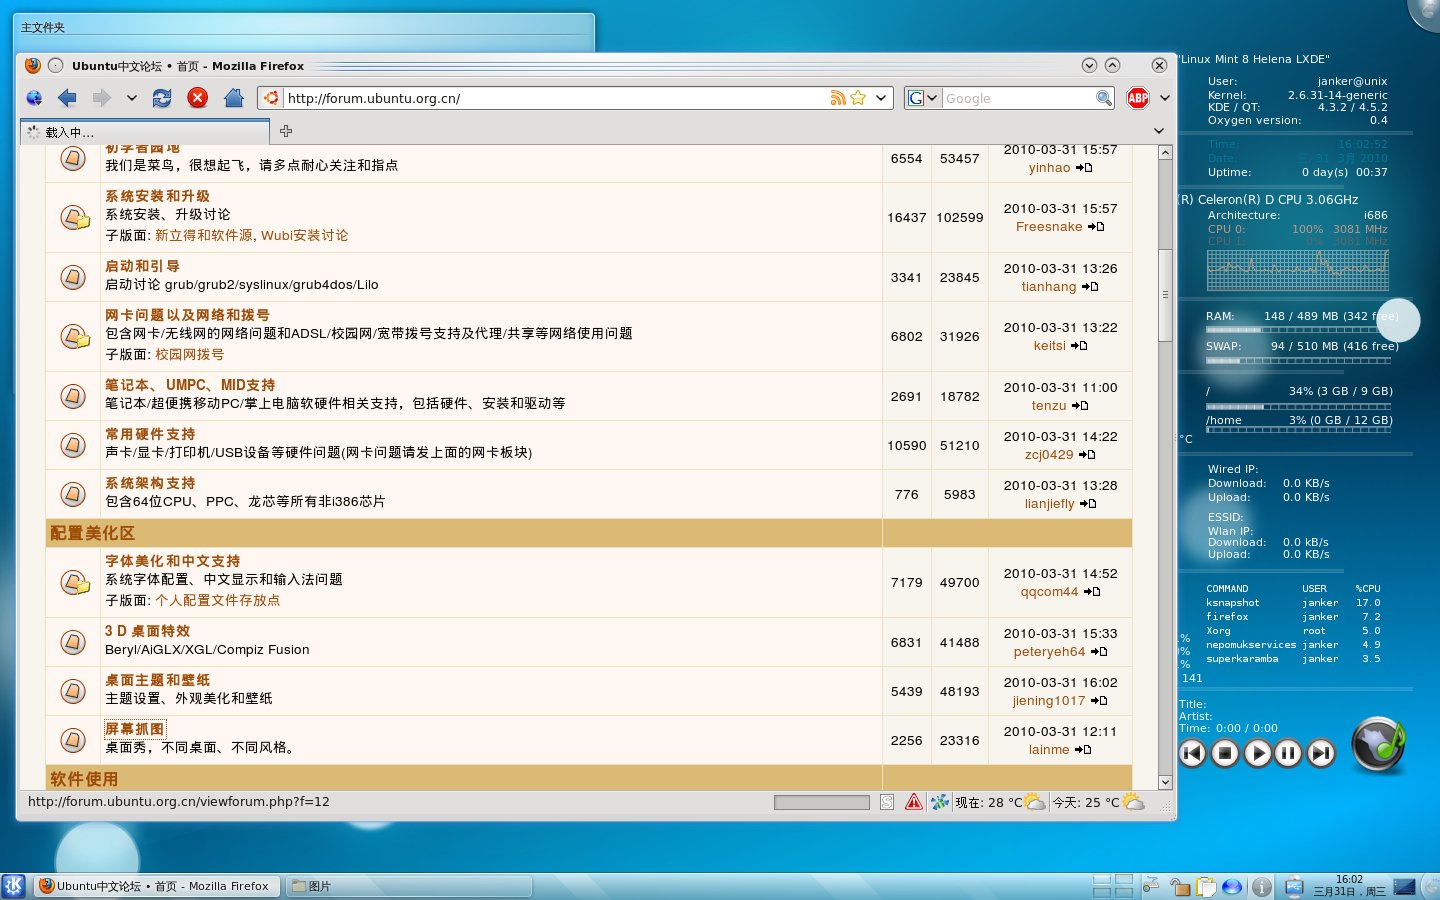Open the list-all-tabs dropdown arrow
This screenshot has width=1440, height=900.
pyautogui.click(x=1159, y=131)
